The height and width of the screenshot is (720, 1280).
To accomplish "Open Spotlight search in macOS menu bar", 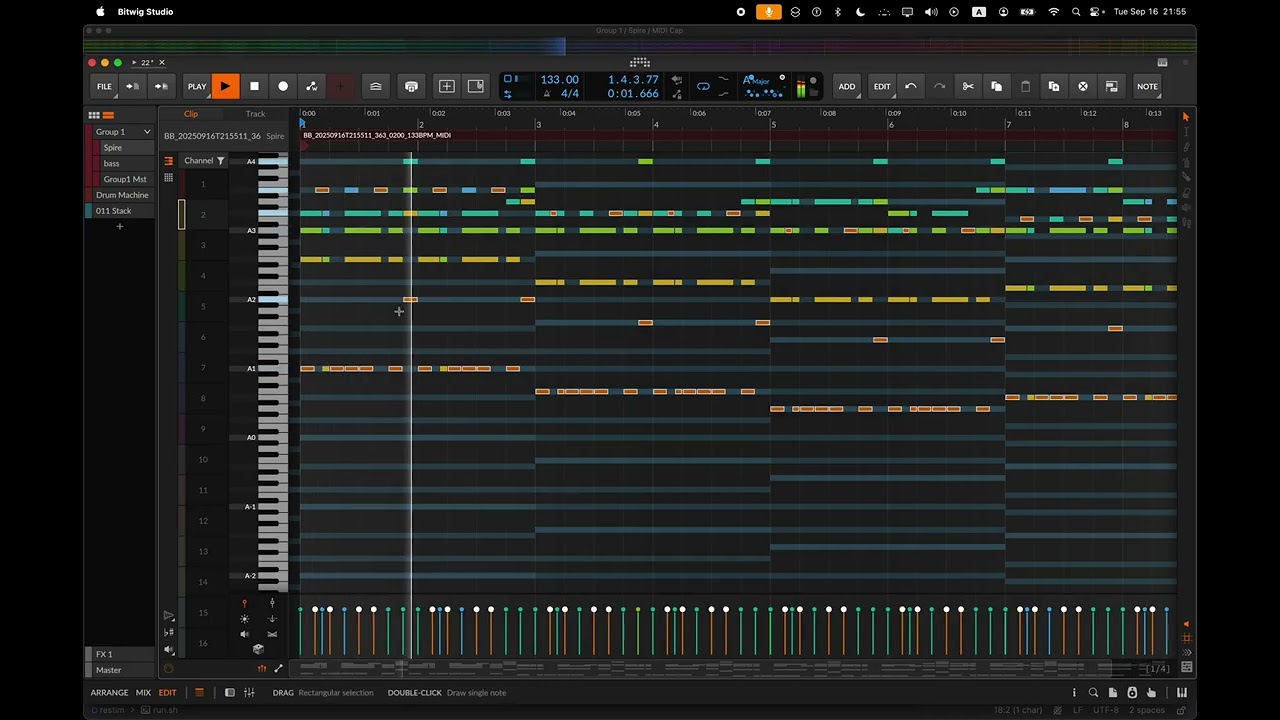I will coord(1076,12).
